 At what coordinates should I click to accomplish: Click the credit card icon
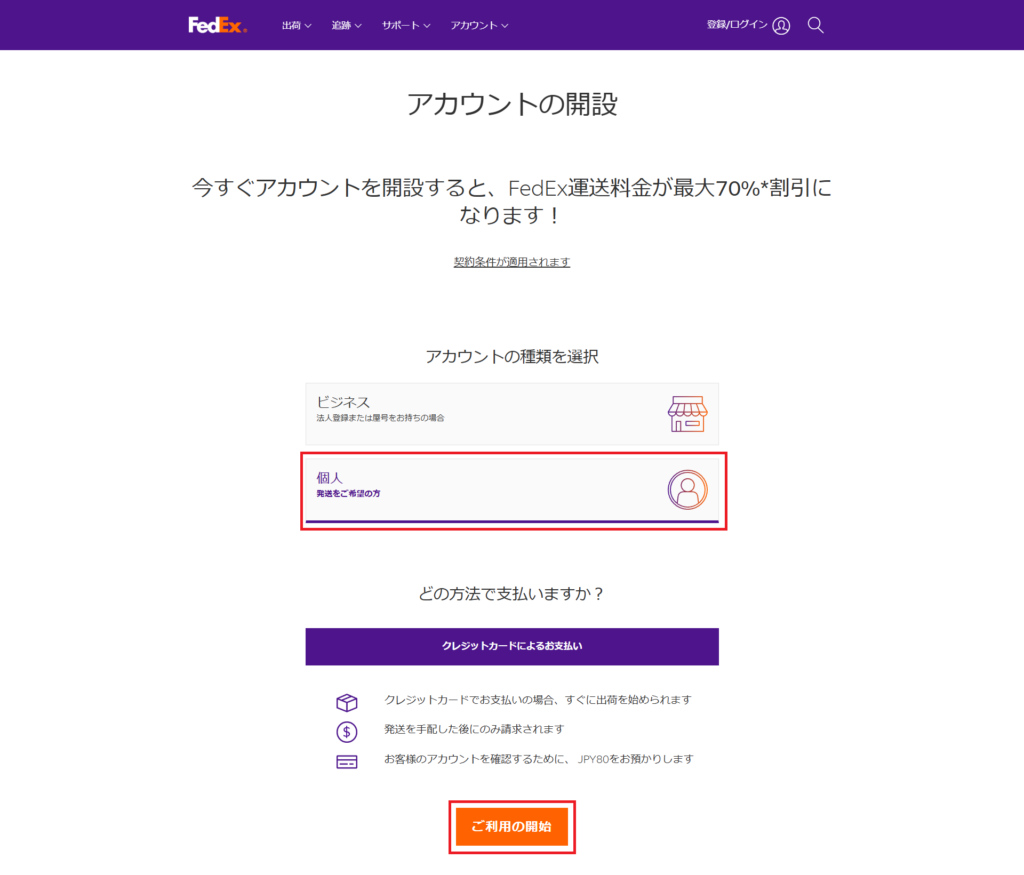[347, 762]
